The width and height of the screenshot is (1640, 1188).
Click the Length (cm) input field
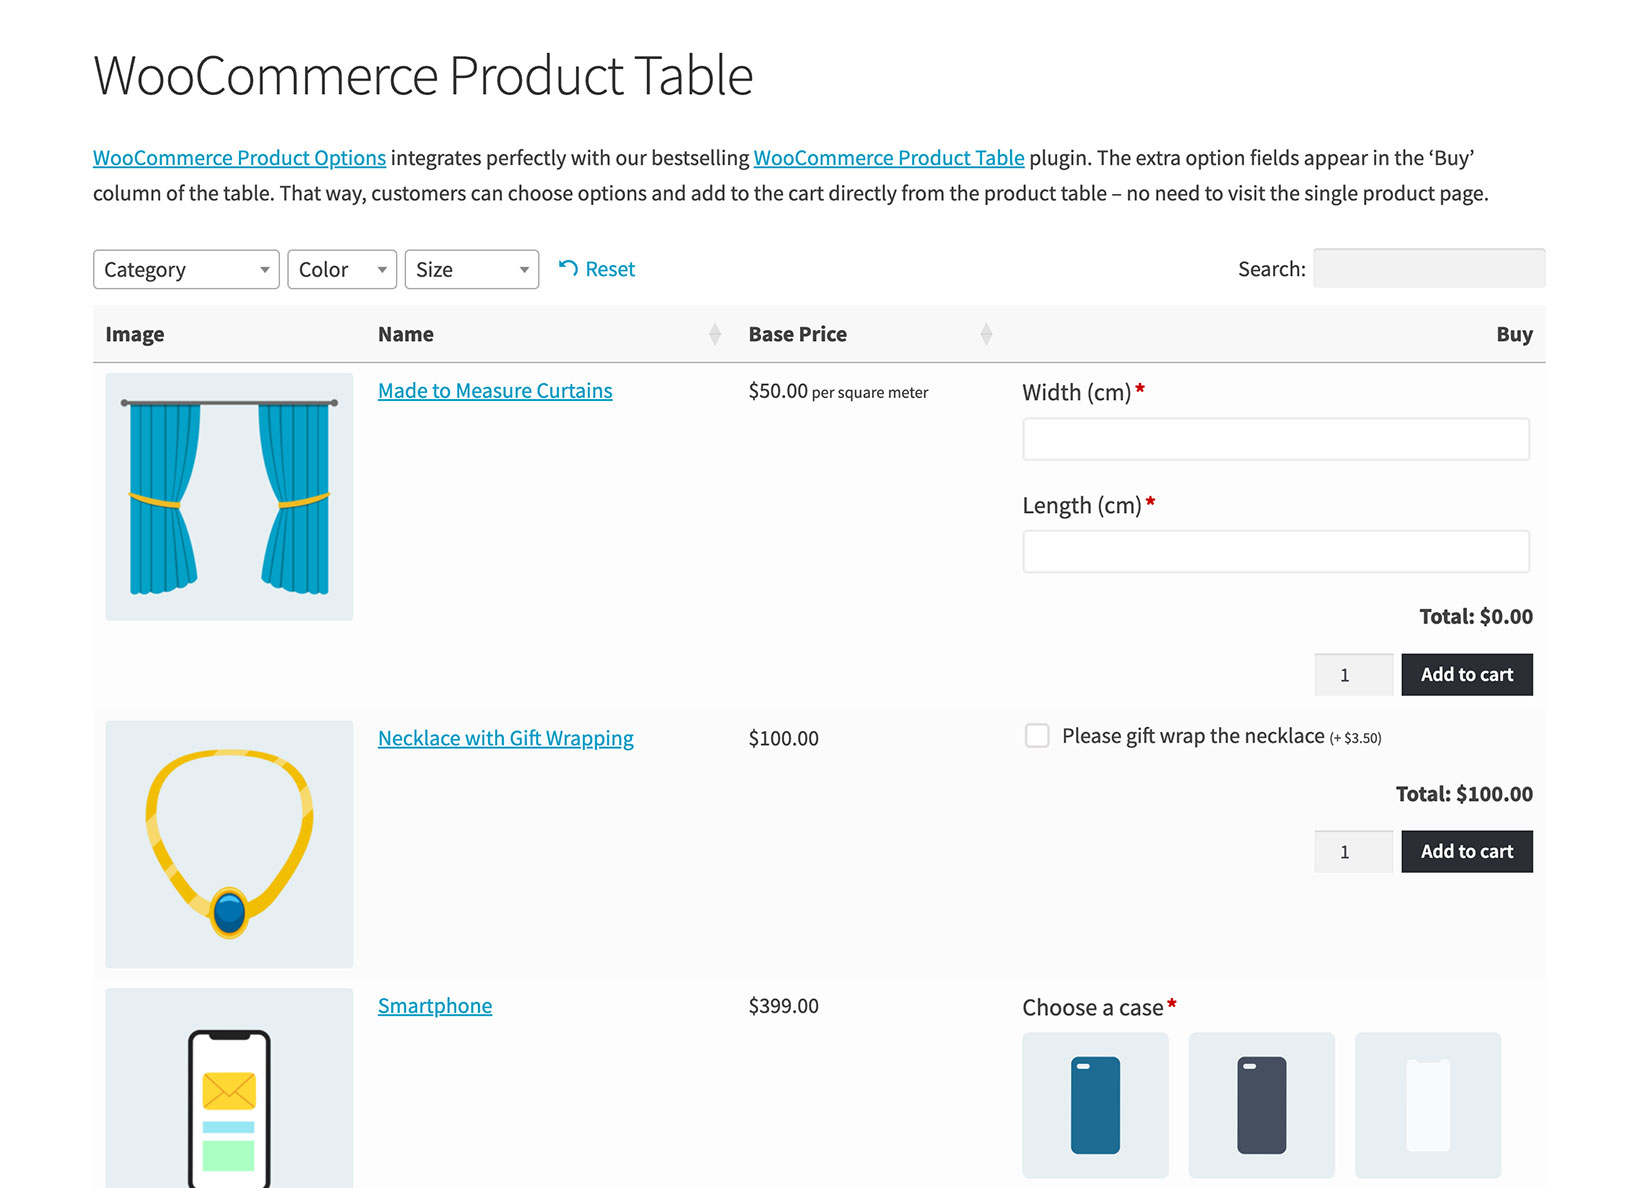point(1275,551)
